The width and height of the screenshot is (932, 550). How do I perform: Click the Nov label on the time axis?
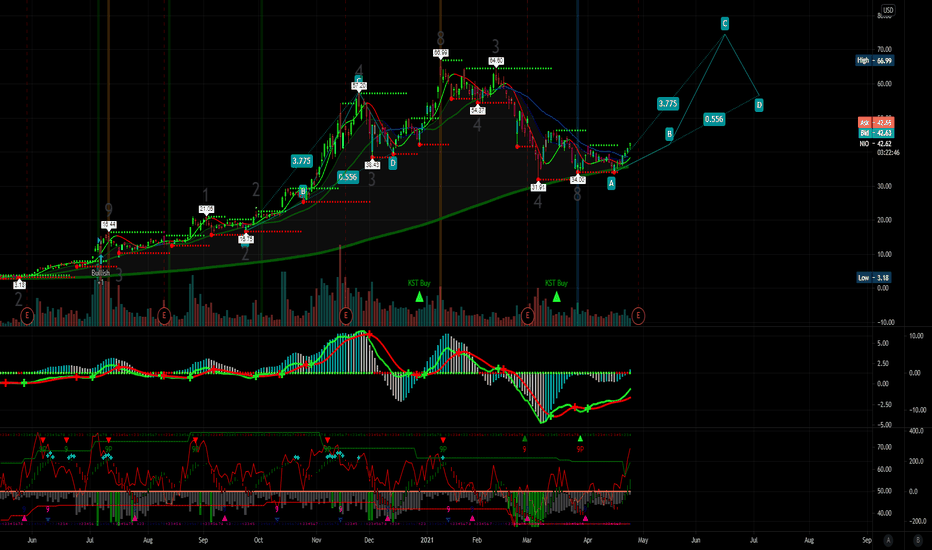[x=316, y=540]
